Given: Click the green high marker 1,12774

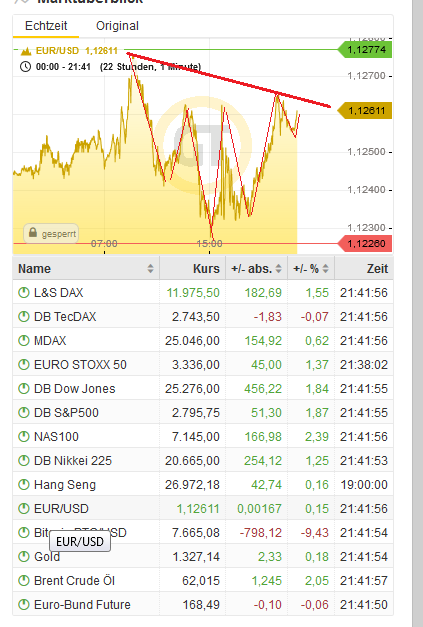Looking at the screenshot, I should point(365,50).
